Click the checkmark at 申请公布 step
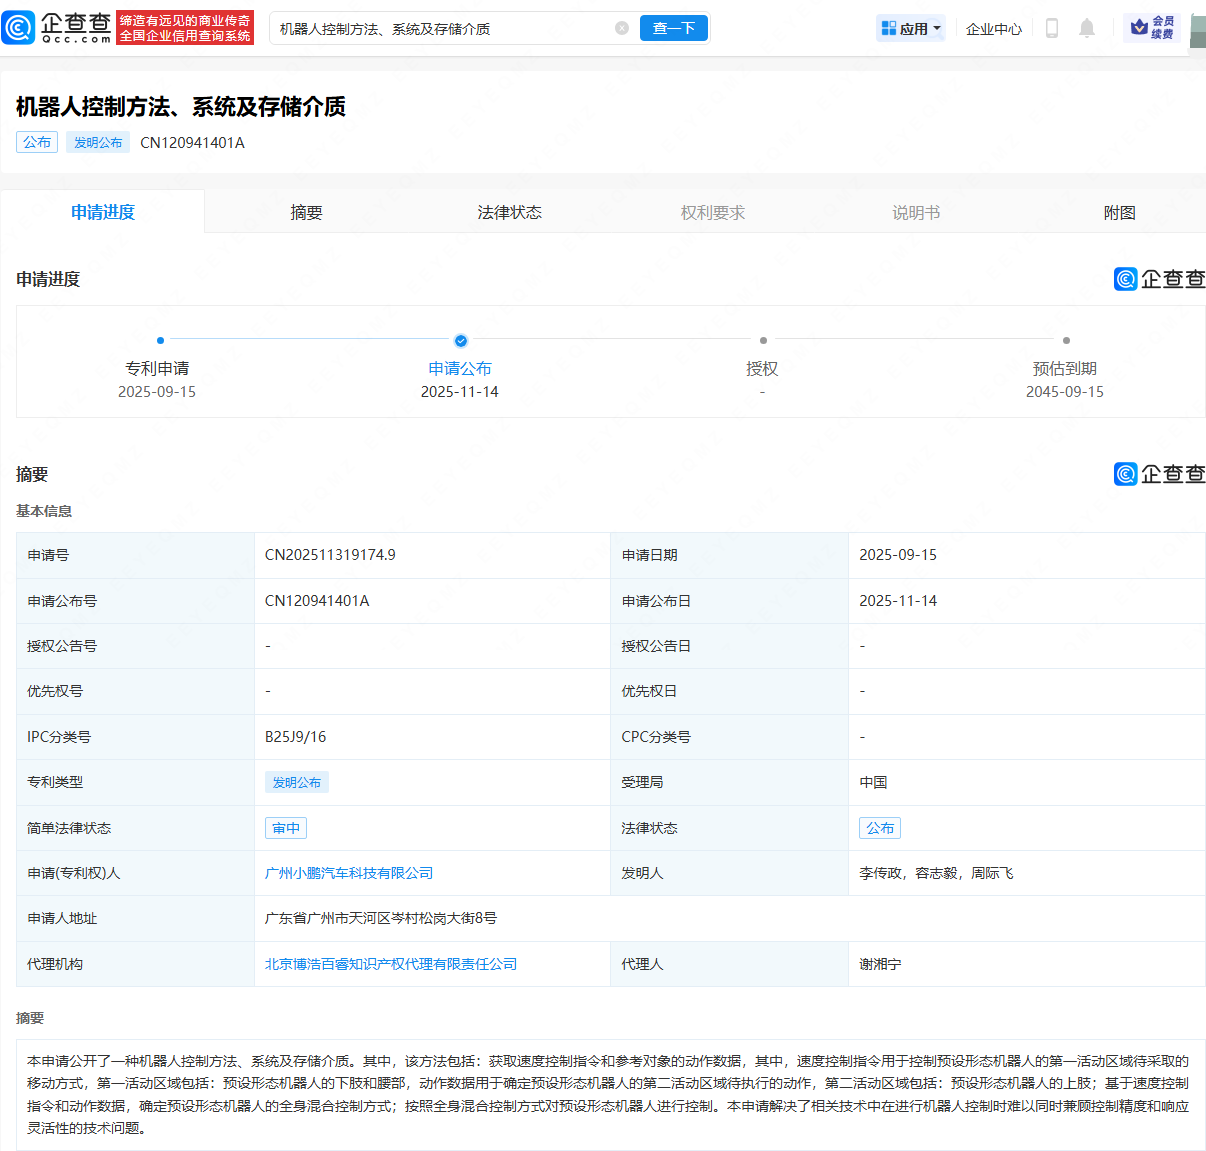Image resolution: width=1206 pixels, height=1151 pixels. (x=460, y=341)
